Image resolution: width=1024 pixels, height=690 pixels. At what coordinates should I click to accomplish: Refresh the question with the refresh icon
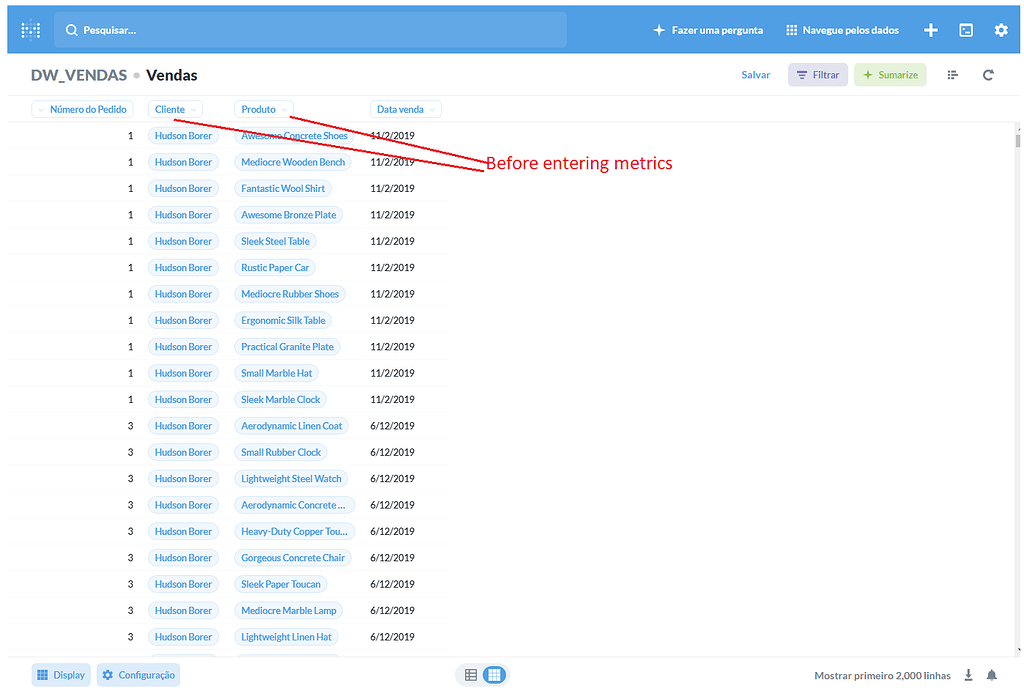coord(988,74)
